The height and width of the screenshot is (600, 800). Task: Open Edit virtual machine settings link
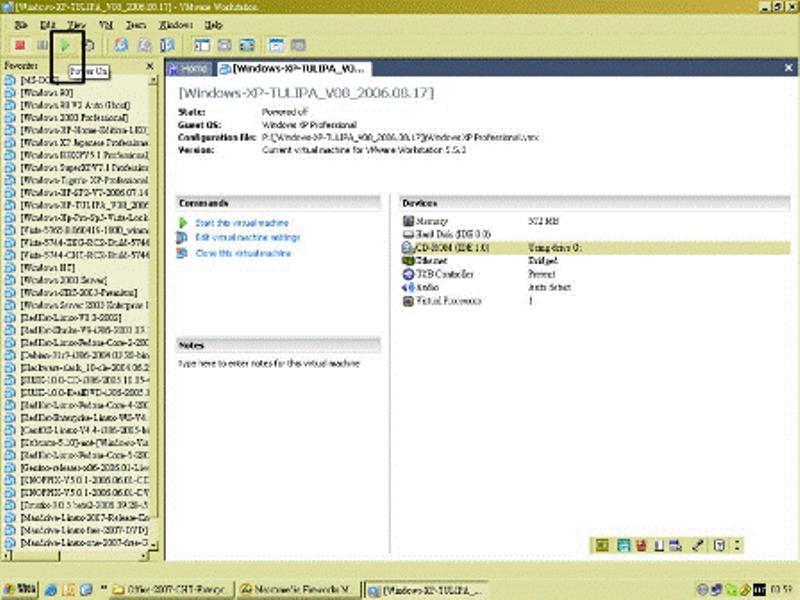point(247,237)
